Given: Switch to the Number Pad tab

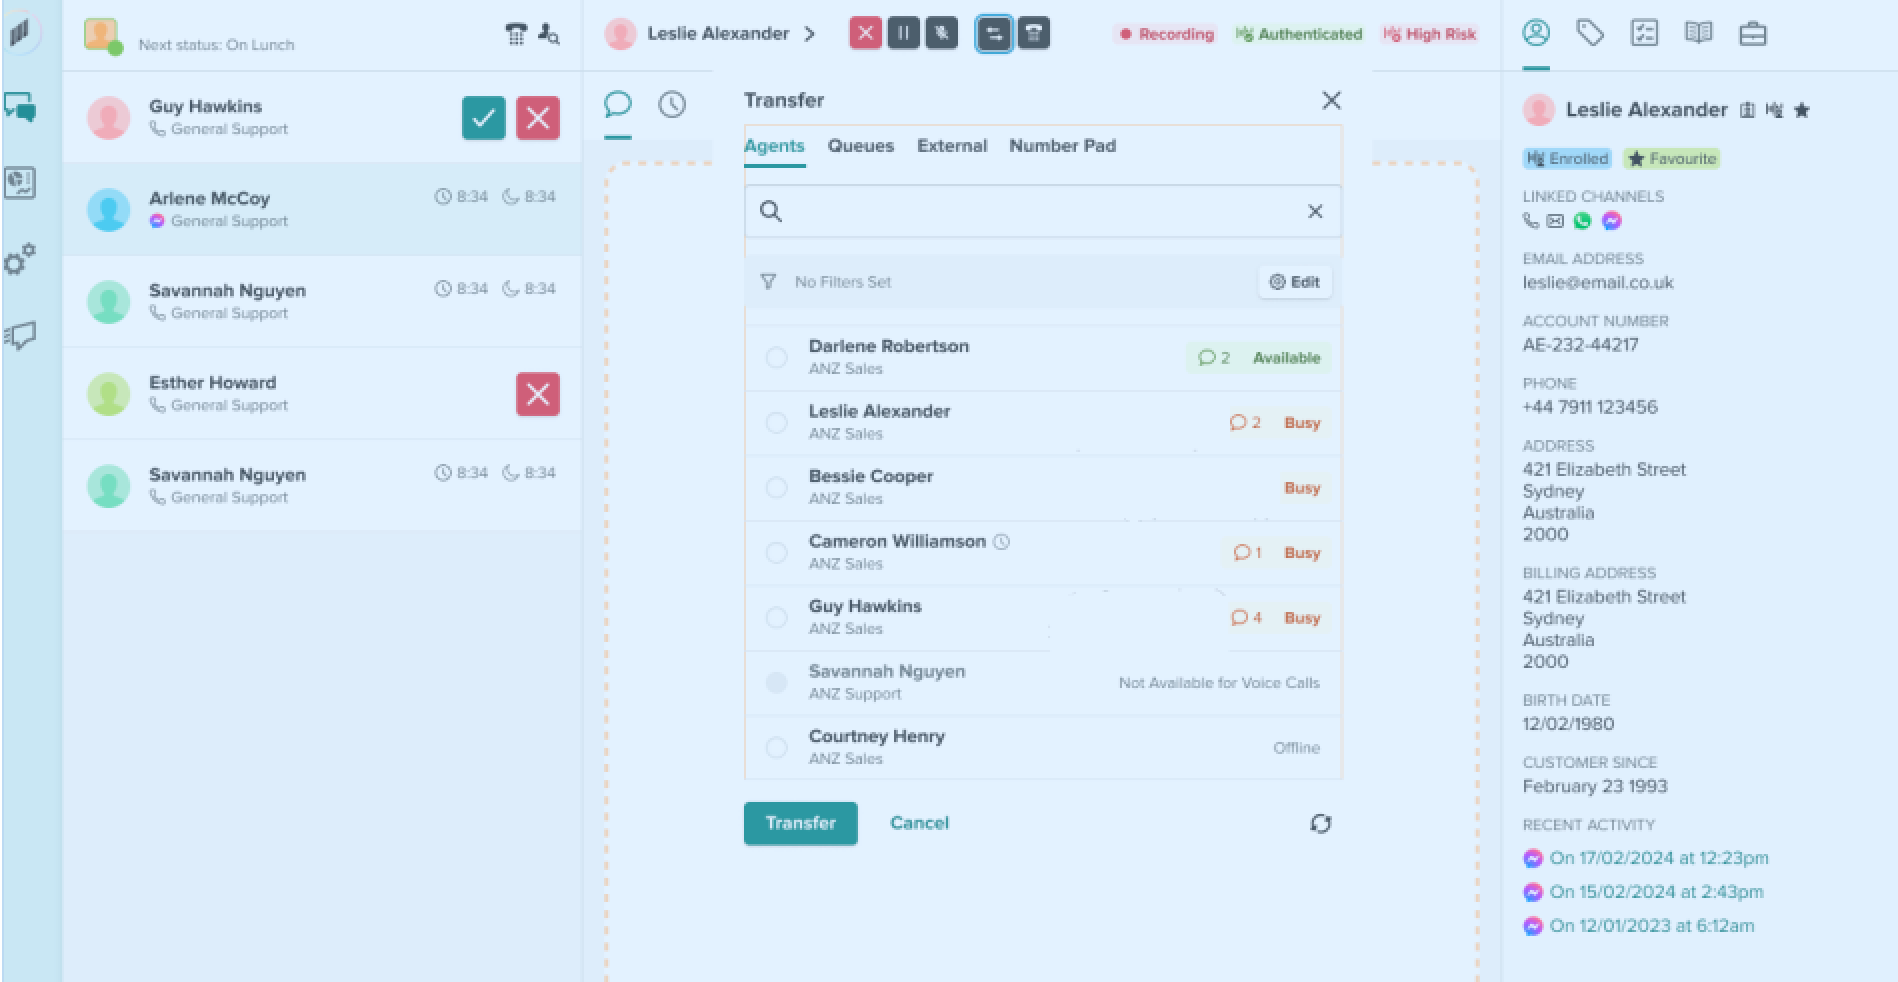Looking at the screenshot, I should pyautogui.click(x=1062, y=146).
